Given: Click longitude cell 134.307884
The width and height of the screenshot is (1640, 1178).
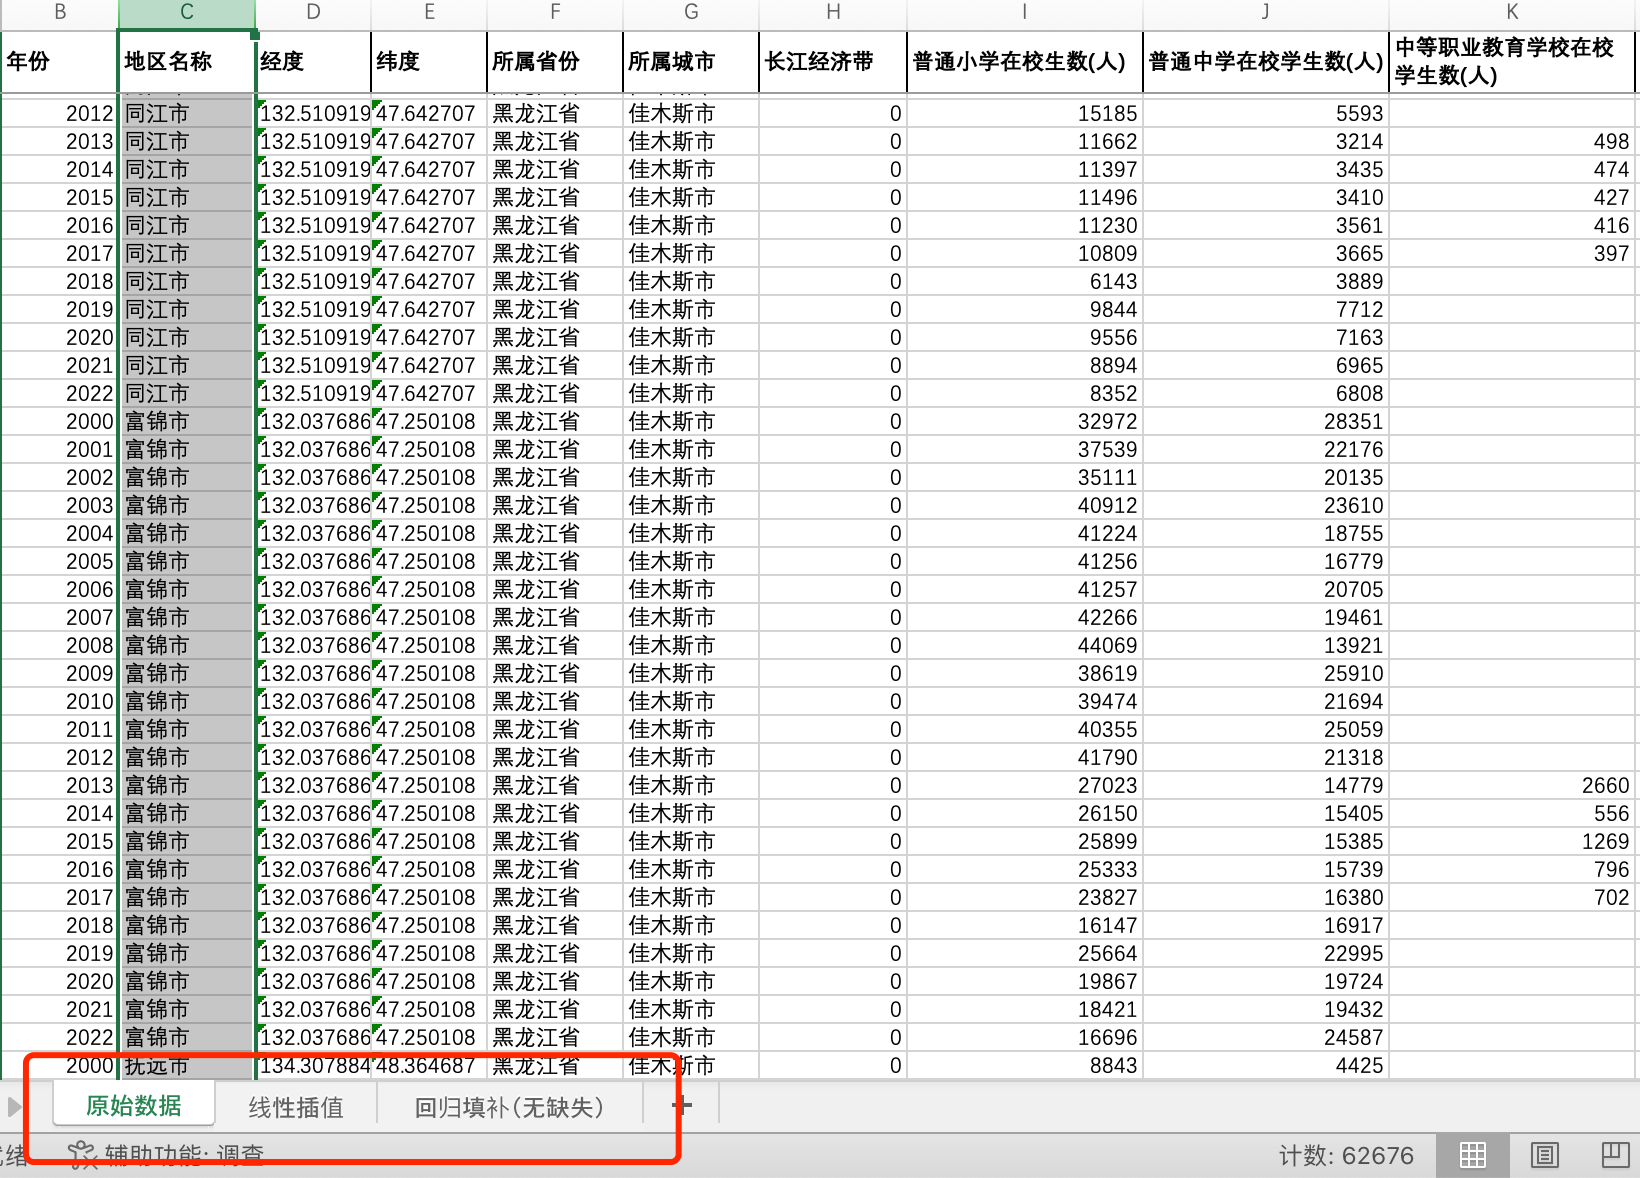Looking at the screenshot, I should click(x=313, y=1066).
